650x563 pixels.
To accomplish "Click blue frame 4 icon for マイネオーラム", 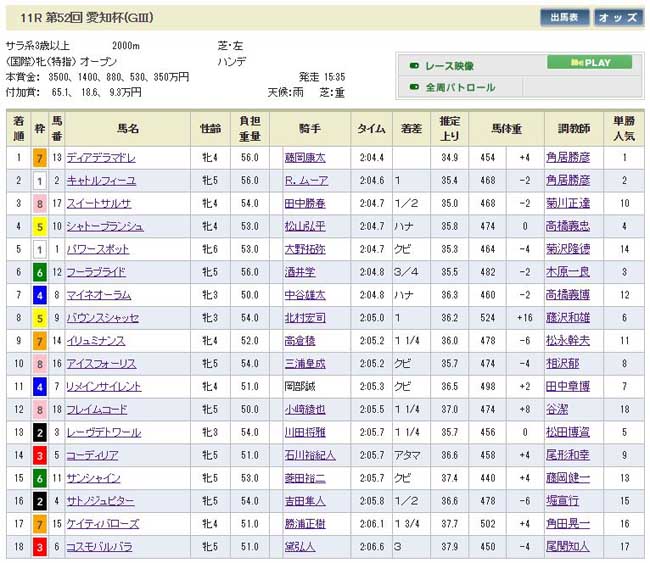I will 39,296.
